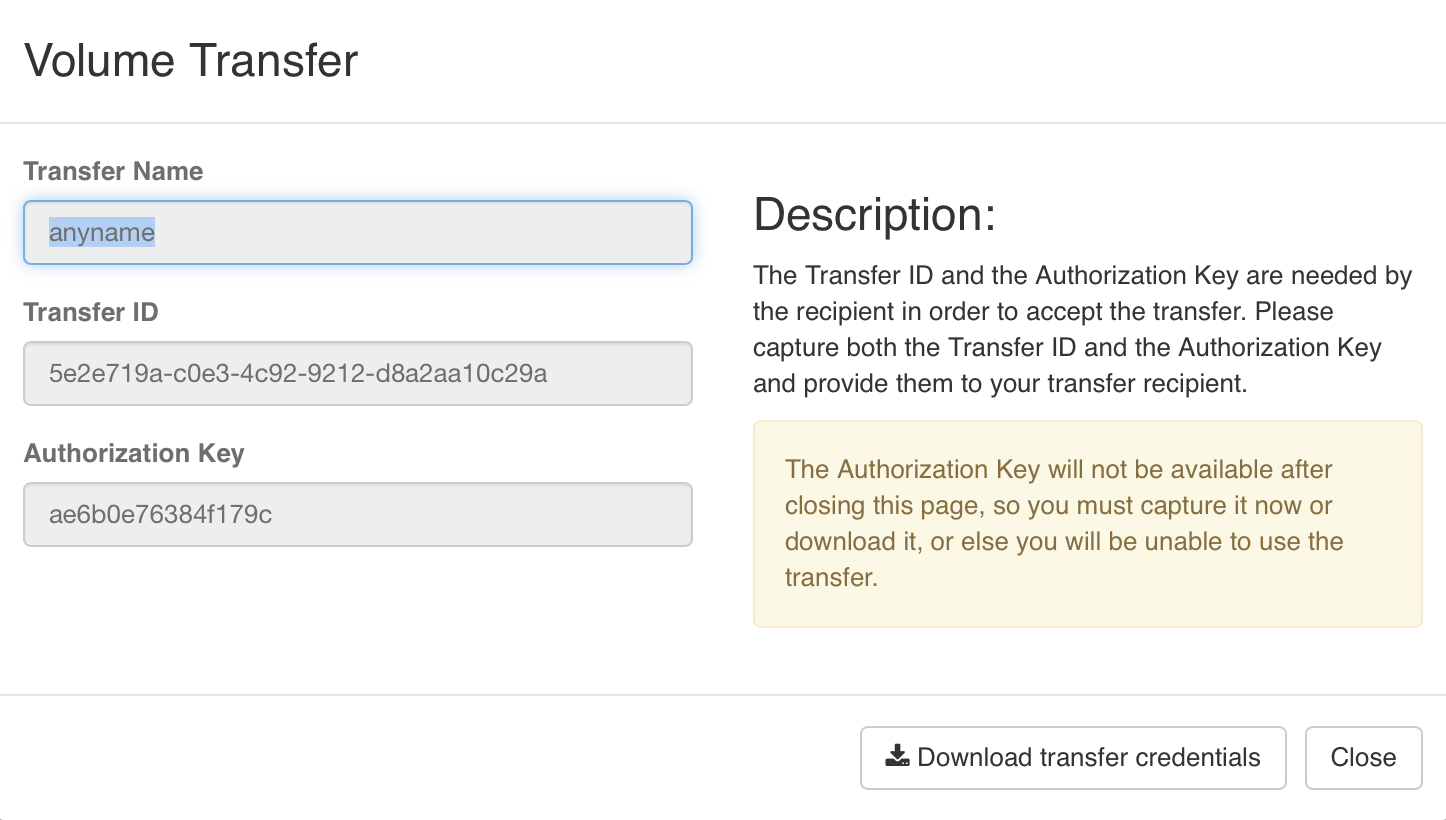Click the Authorization Key label
1446x820 pixels.
tap(134, 454)
